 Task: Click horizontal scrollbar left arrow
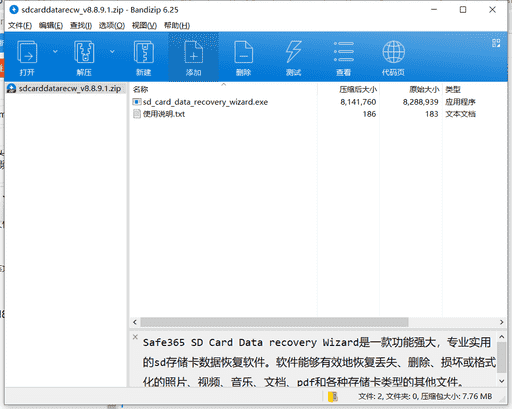pyautogui.click(x=135, y=322)
